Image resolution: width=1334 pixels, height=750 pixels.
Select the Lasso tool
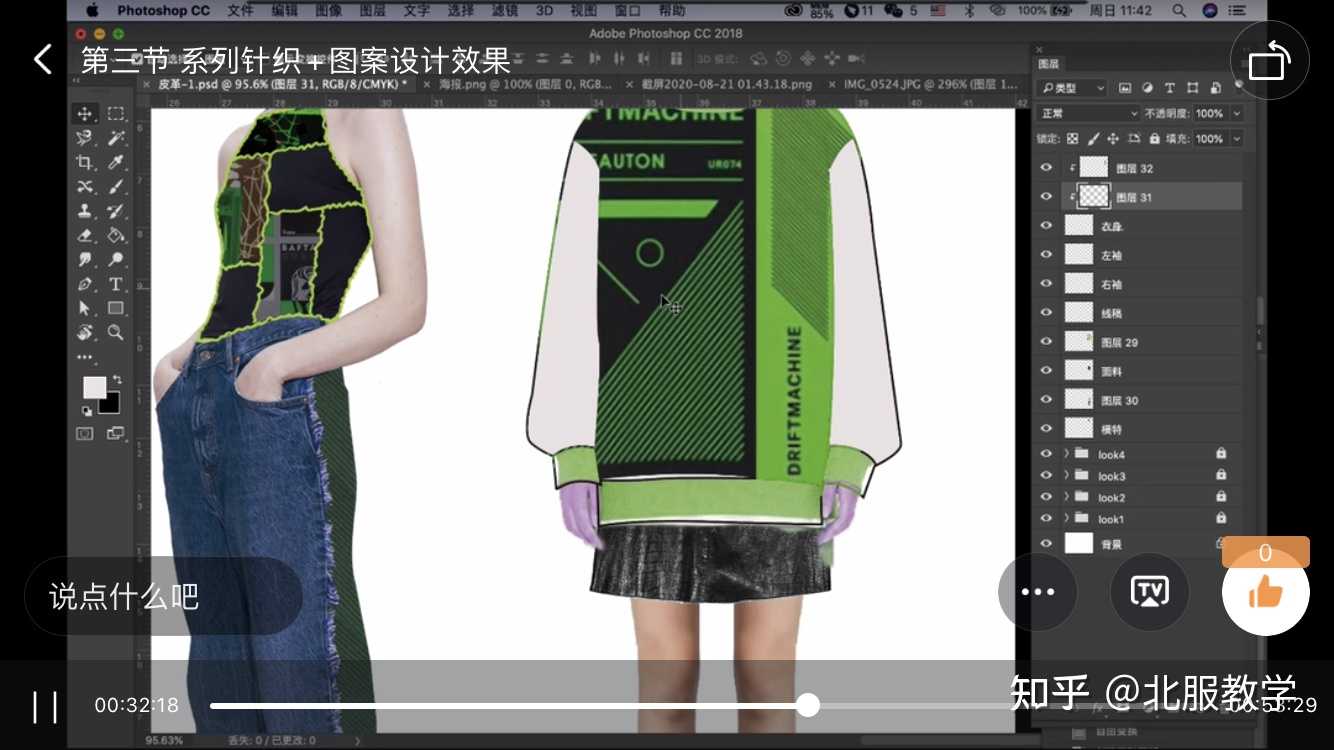pyautogui.click(x=85, y=138)
